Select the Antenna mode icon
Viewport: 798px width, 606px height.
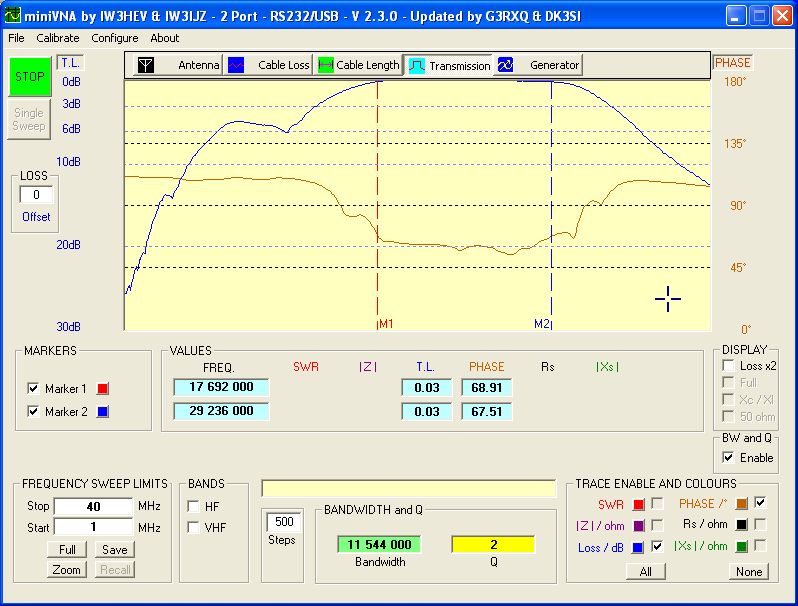coord(146,65)
